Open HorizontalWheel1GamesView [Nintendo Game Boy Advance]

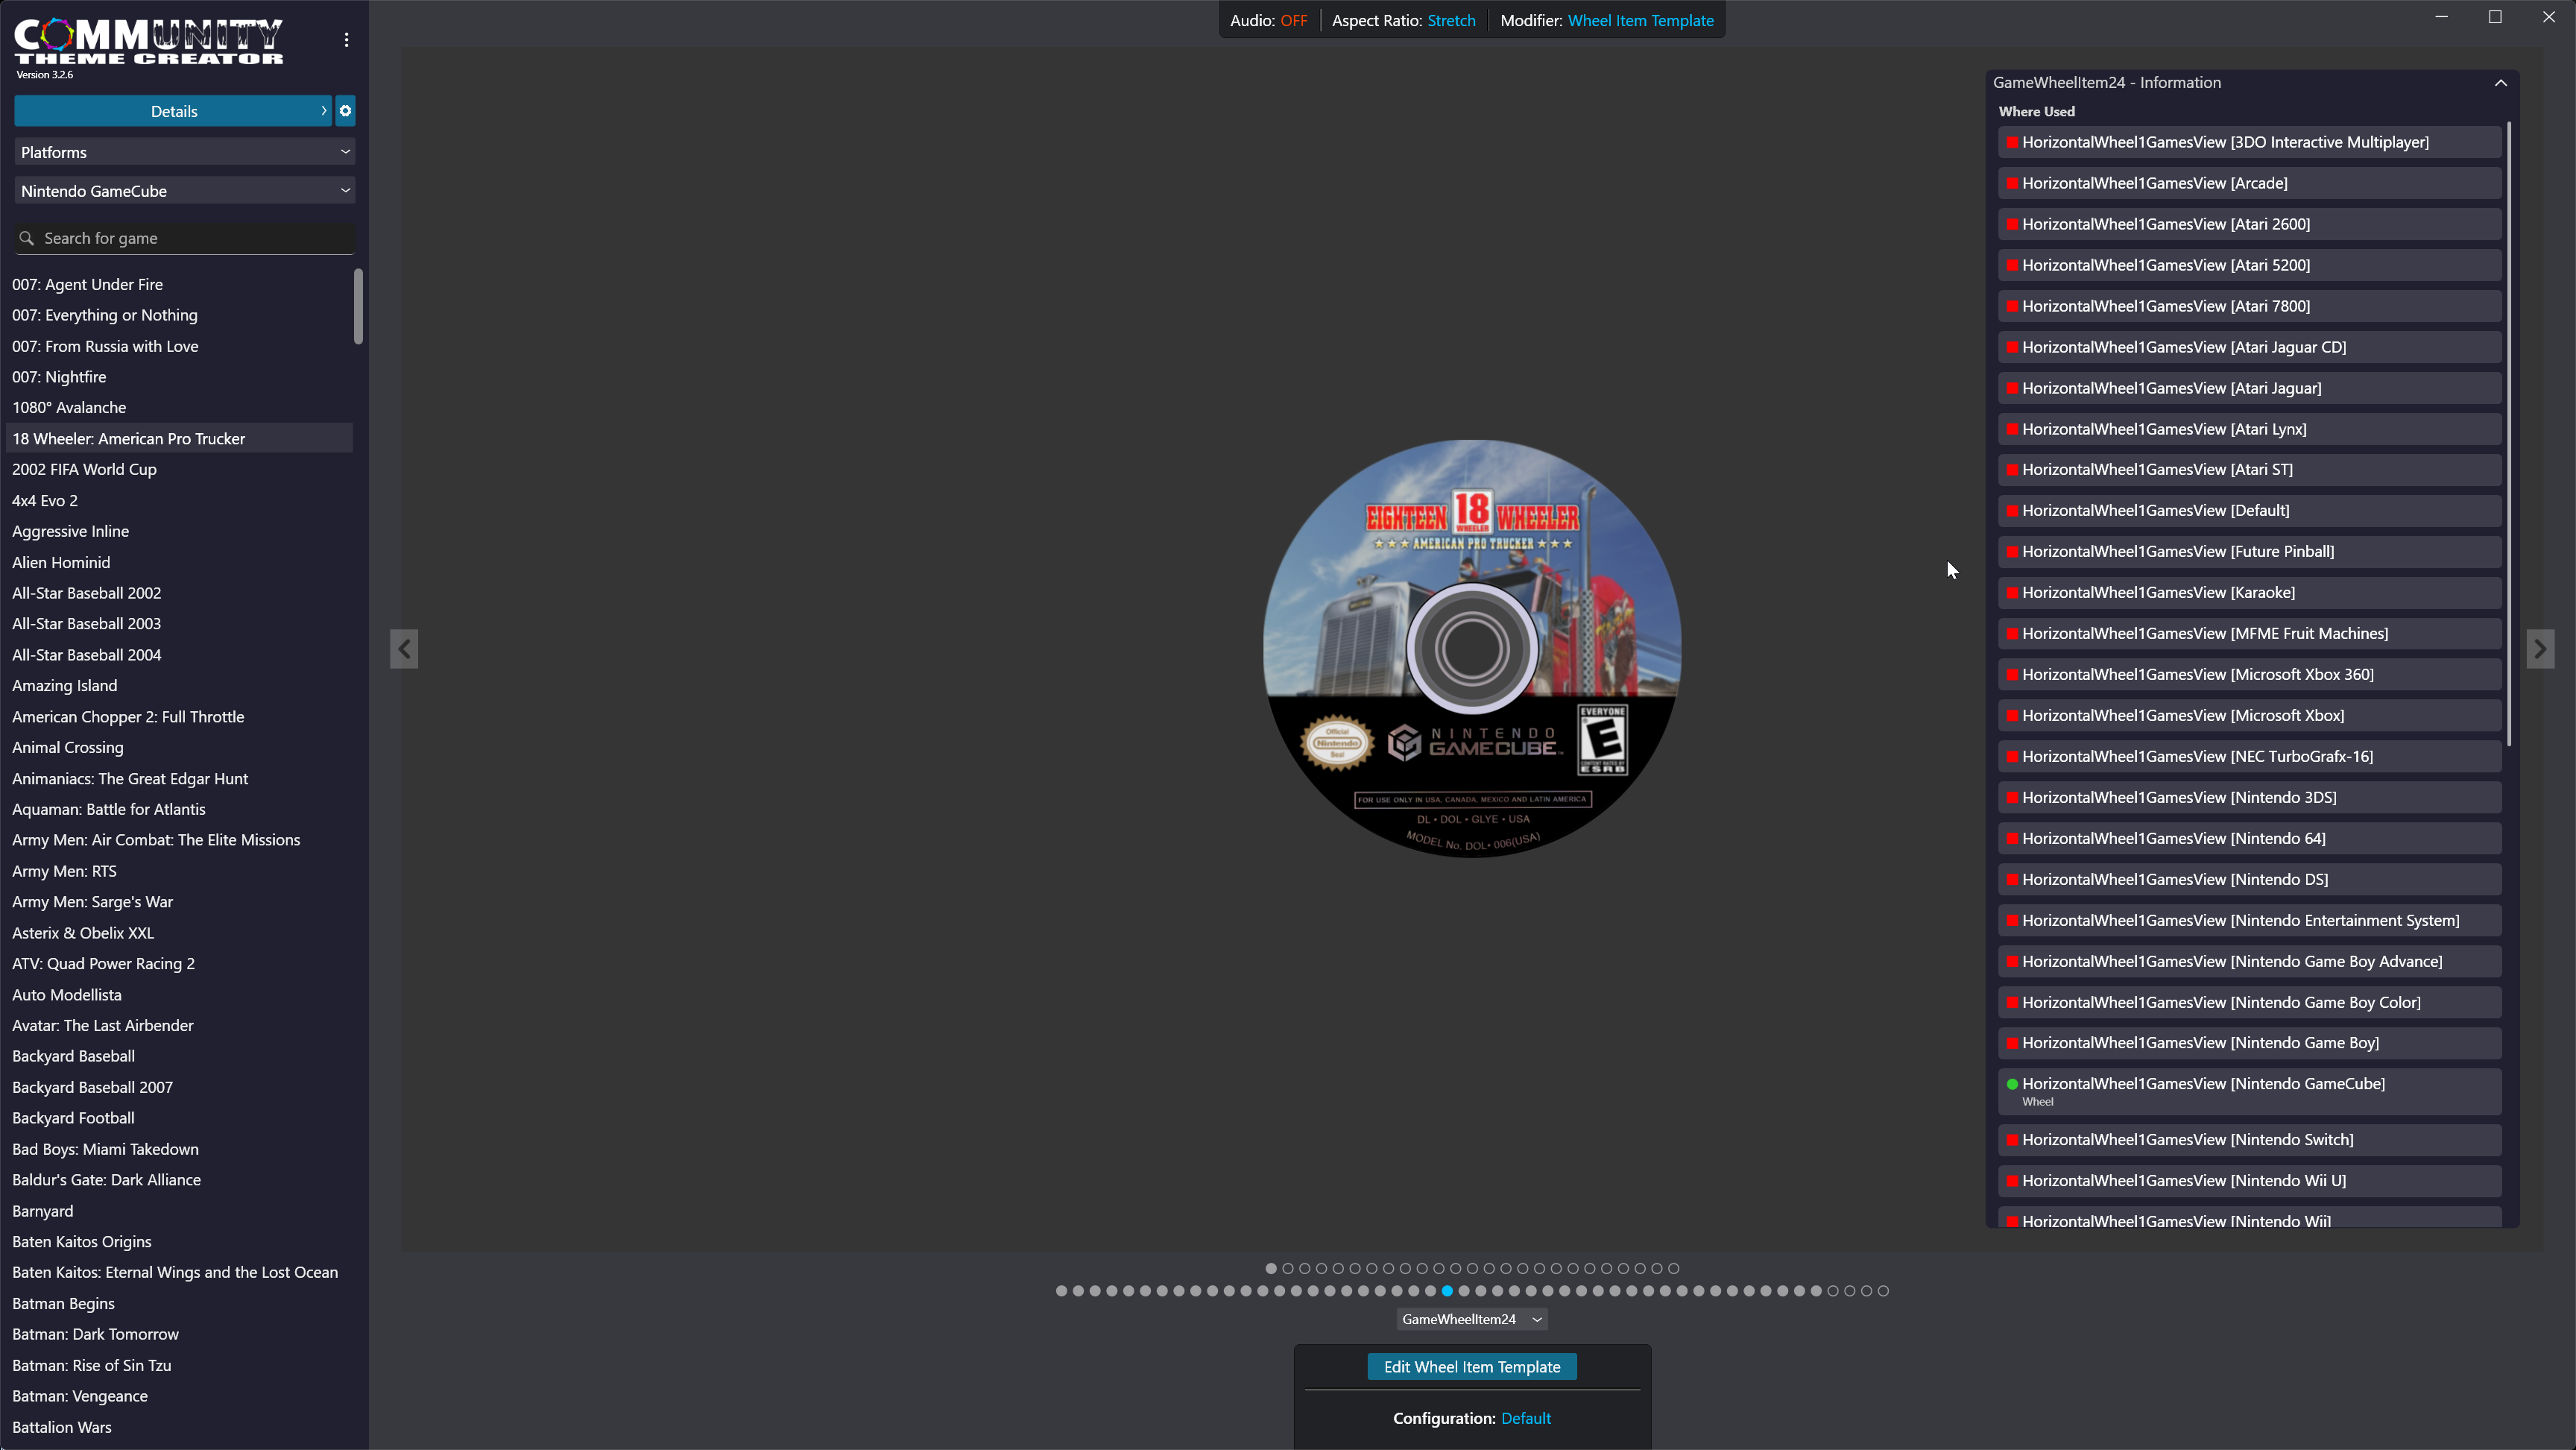pos(2250,961)
